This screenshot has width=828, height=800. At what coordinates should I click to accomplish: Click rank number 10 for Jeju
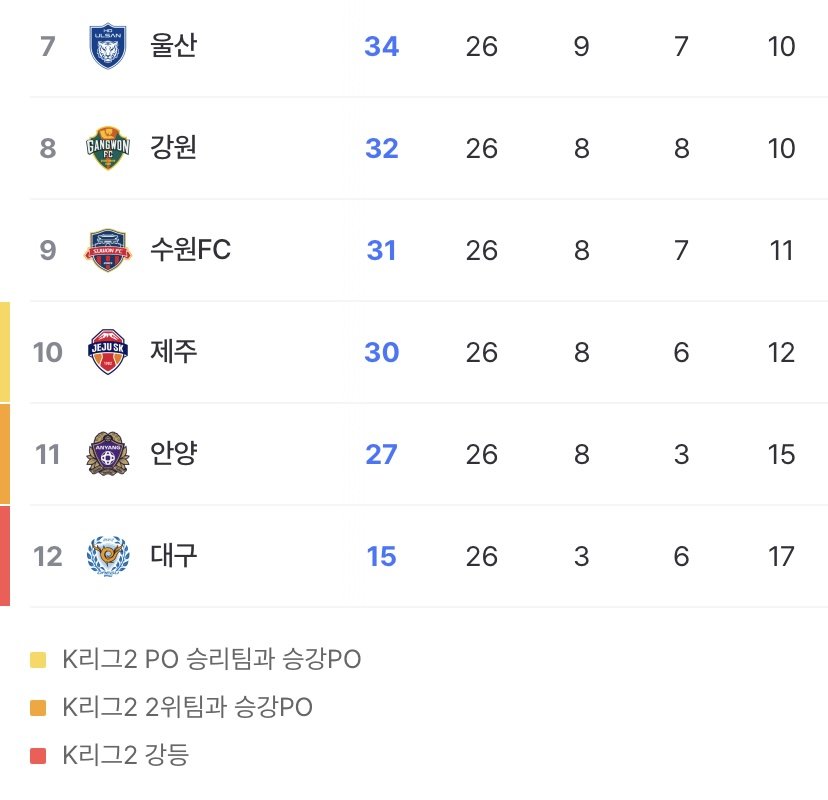(47, 352)
